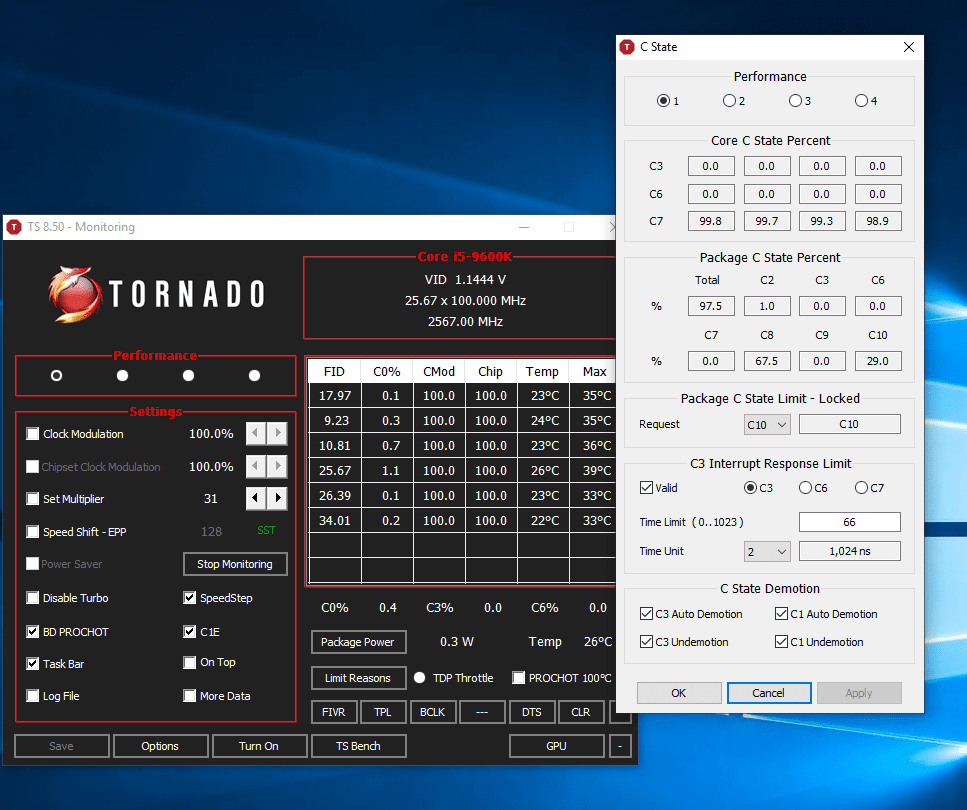Viewport: 967px width, 810px height.
Task: Click the DTS button
Action: click(532, 712)
